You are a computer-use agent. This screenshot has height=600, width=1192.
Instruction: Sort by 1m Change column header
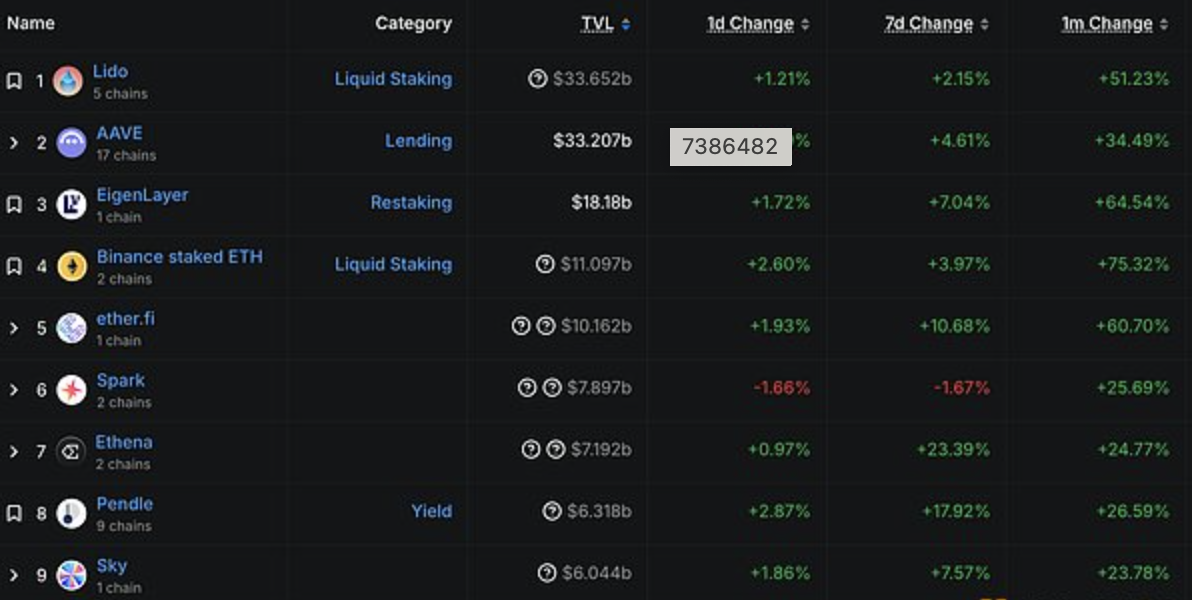(1107, 24)
